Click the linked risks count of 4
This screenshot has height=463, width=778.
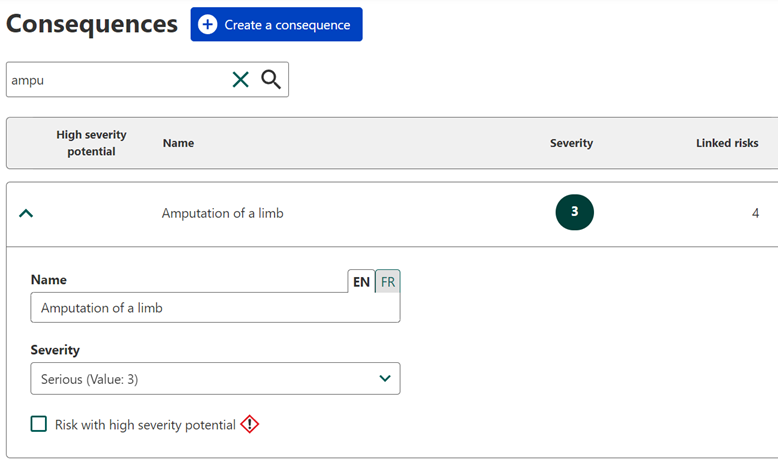[x=755, y=213]
